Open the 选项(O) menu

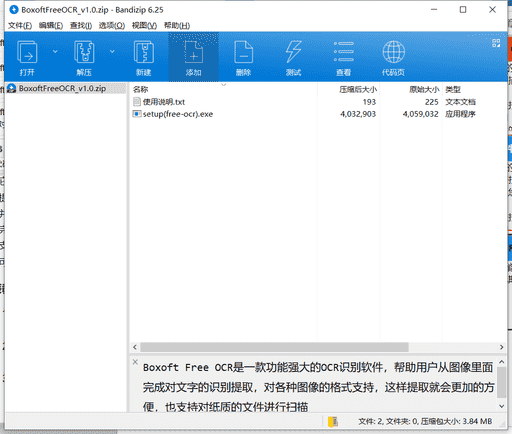tap(112, 25)
